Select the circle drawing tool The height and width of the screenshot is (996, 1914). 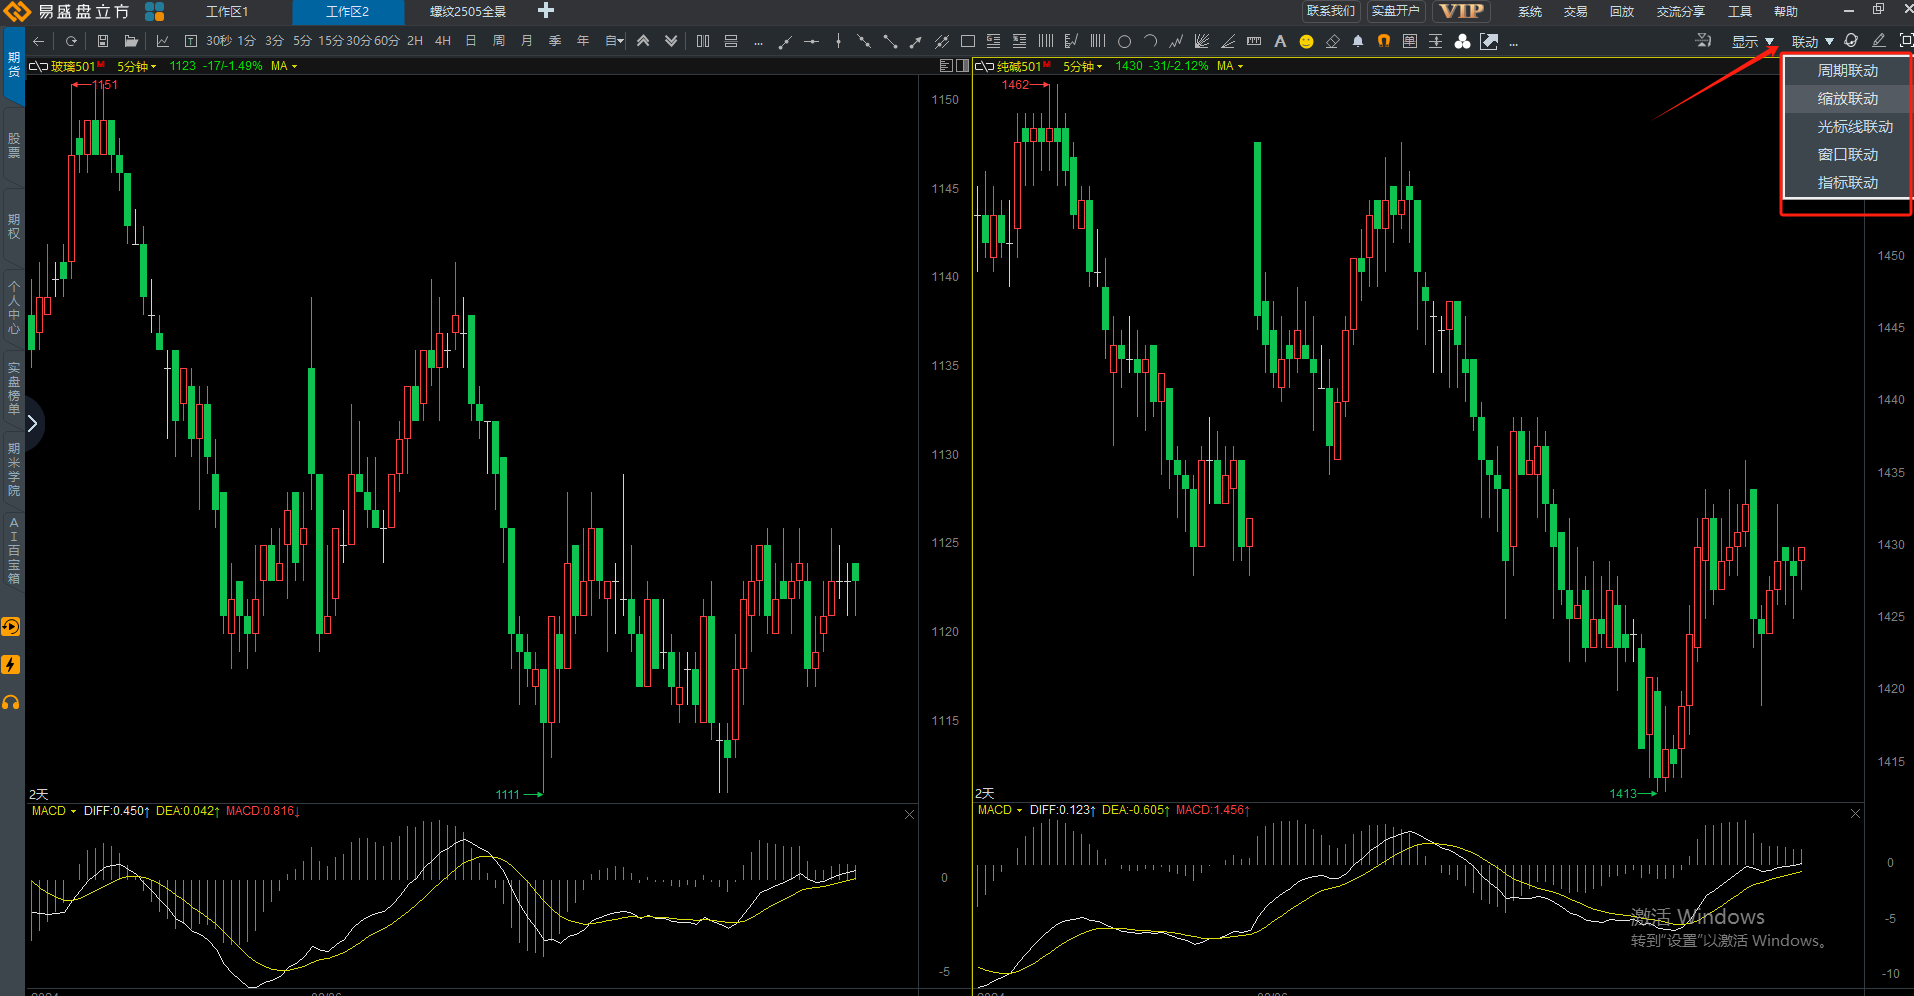coord(1124,41)
